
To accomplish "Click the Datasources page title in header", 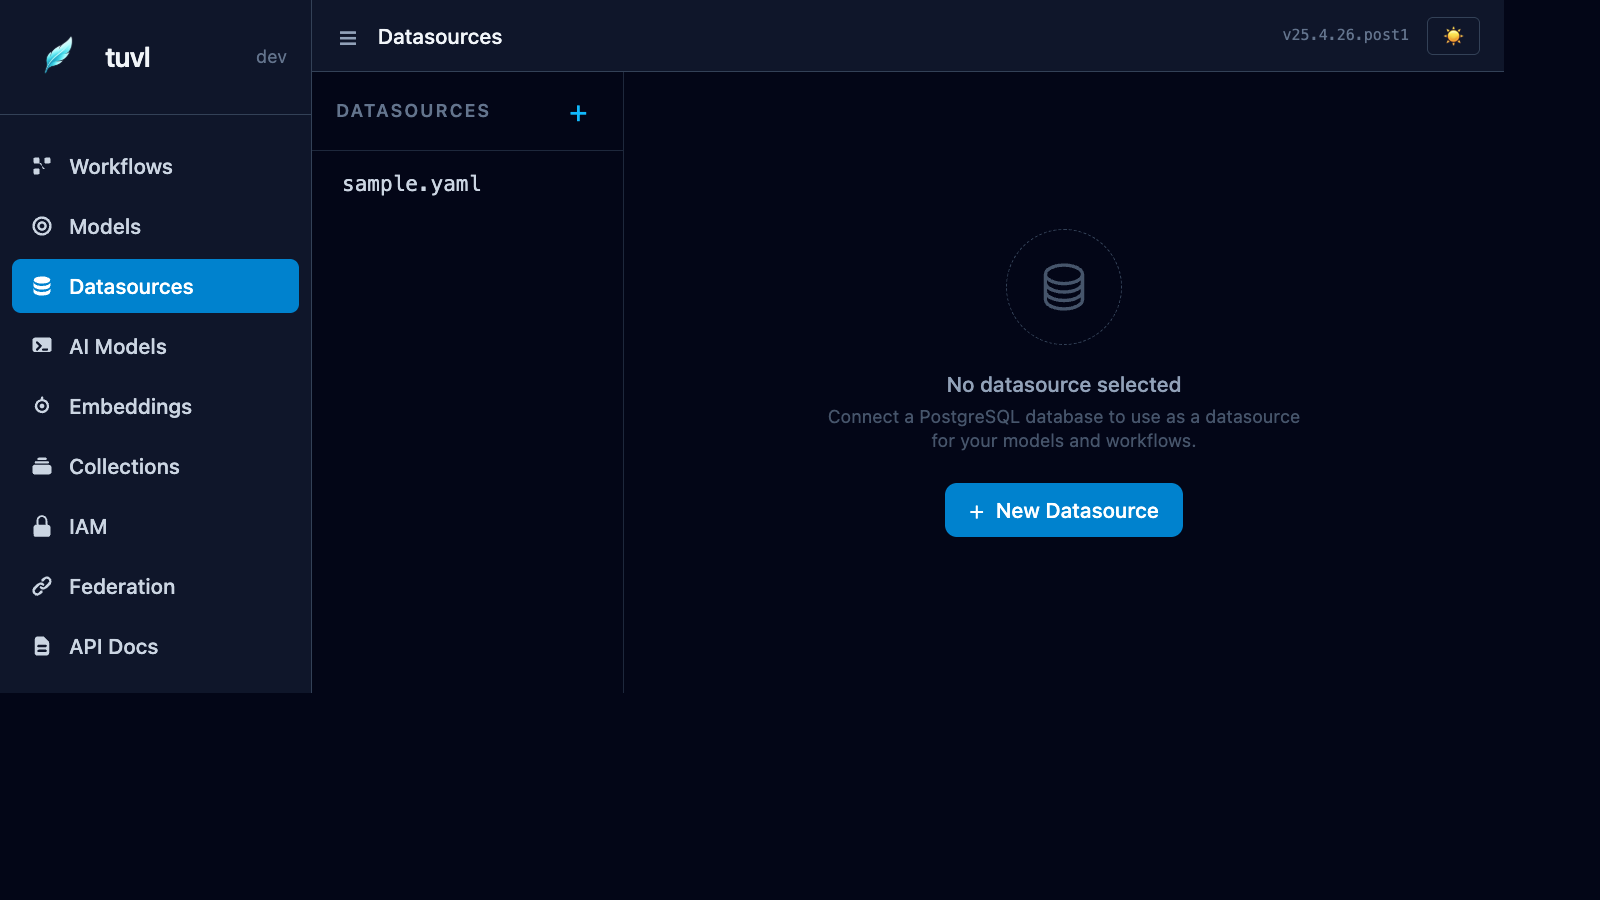I will (440, 37).
